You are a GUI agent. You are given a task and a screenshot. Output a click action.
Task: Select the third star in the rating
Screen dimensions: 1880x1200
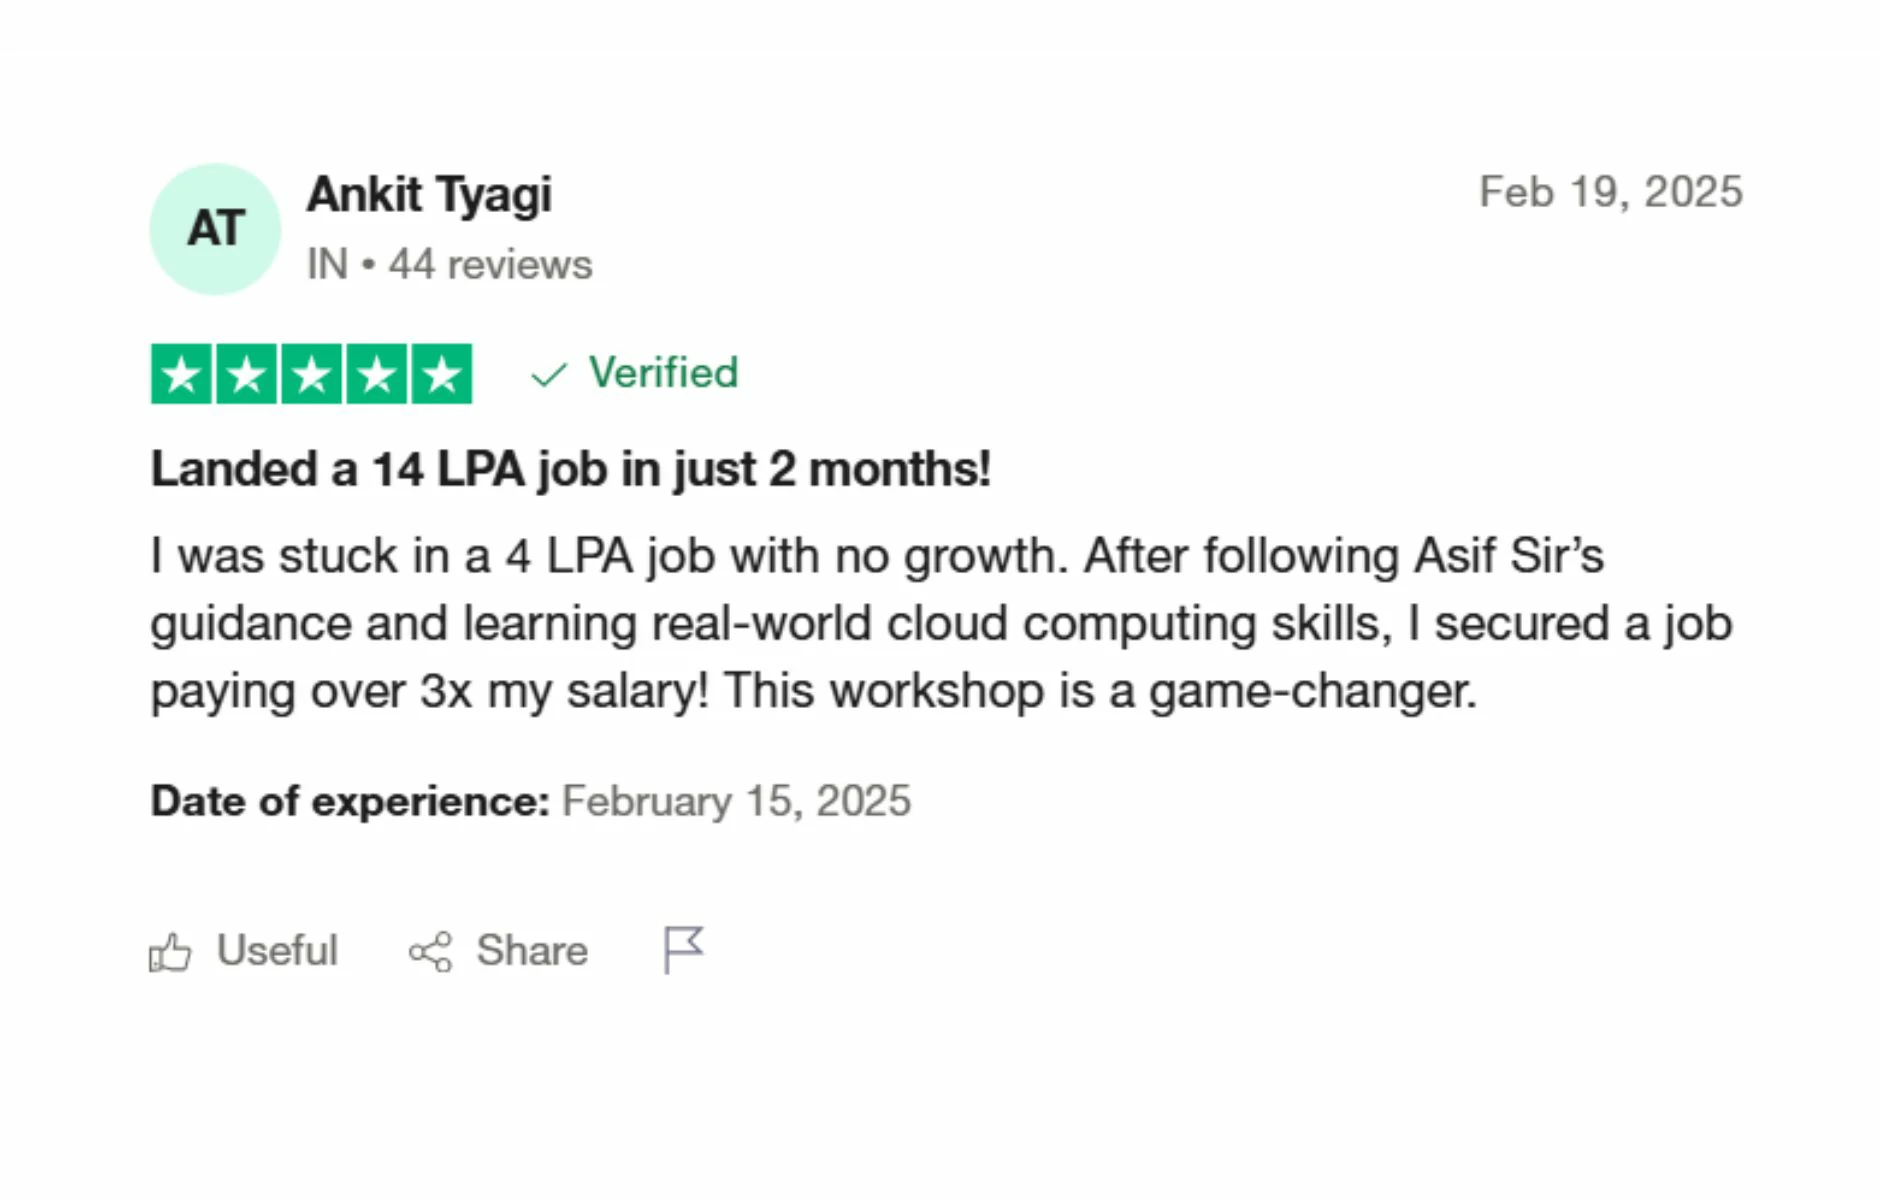[311, 374]
